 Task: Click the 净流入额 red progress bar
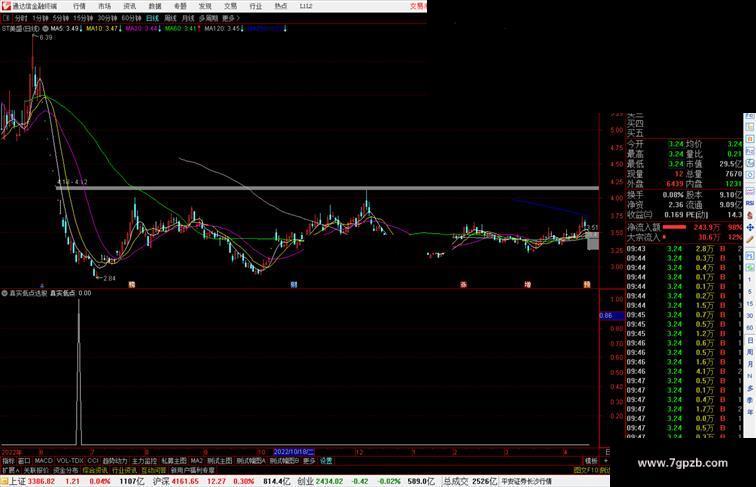(674, 227)
